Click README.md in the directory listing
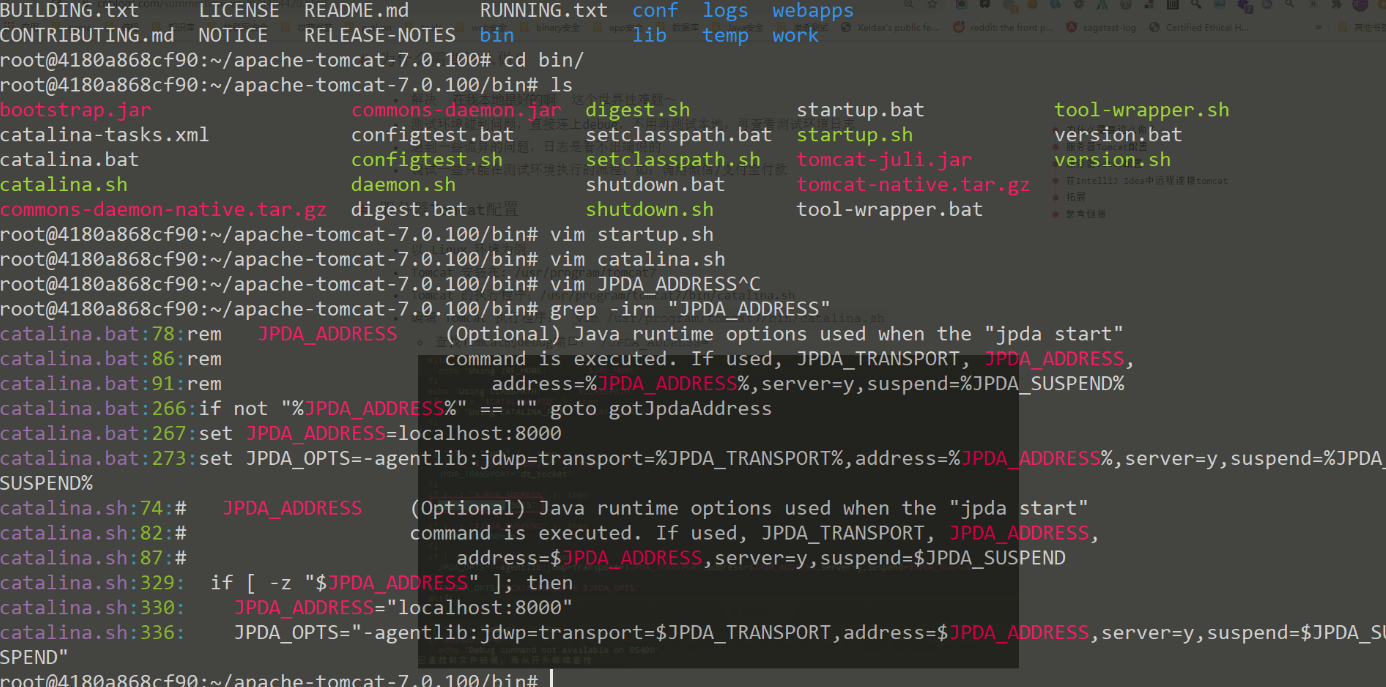 click(357, 11)
